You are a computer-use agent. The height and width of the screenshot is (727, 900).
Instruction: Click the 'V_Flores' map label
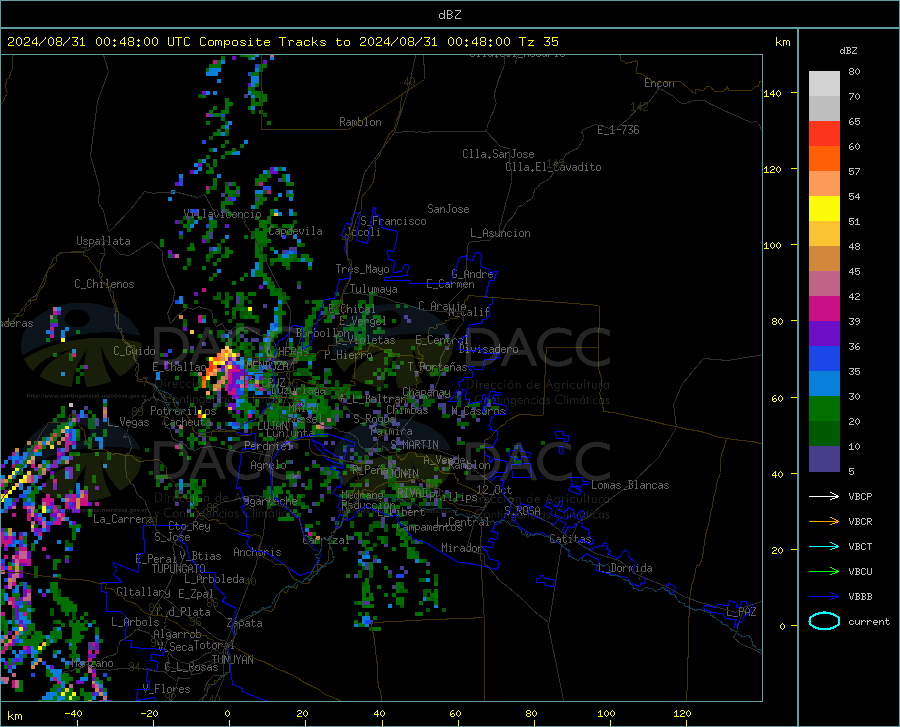coord(166,689)
